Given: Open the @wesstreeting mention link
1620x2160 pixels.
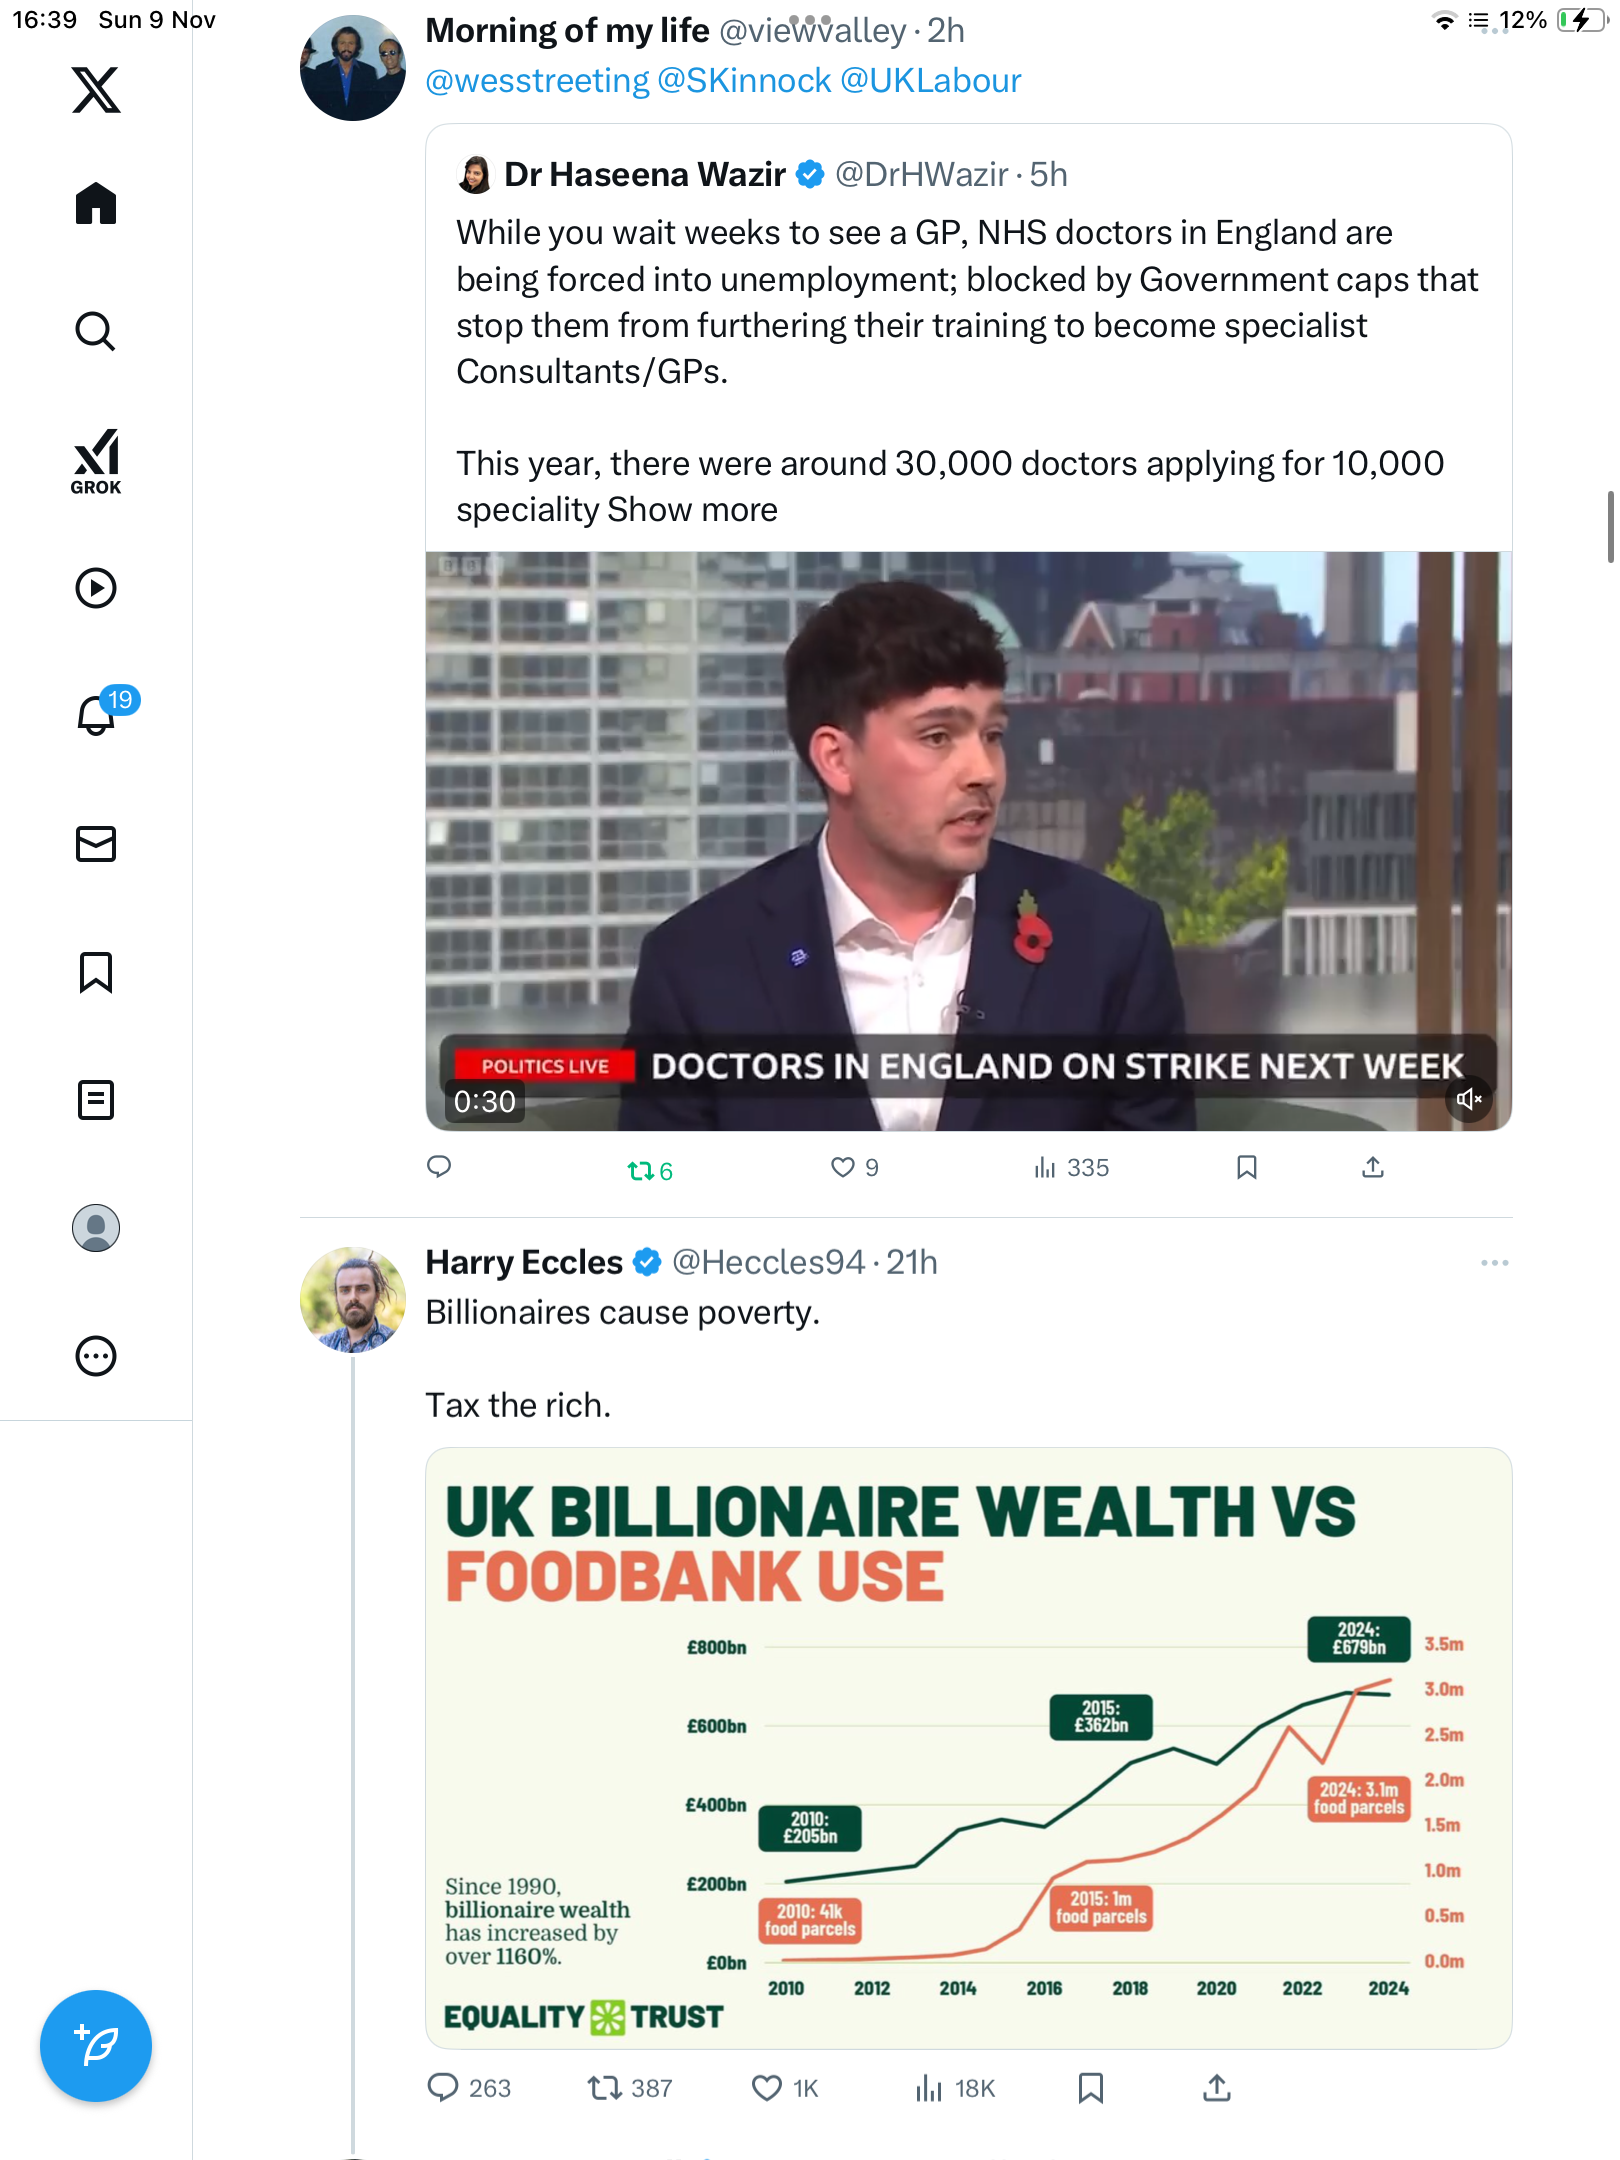Looking at the screenshot, I should tap(537, 80).
